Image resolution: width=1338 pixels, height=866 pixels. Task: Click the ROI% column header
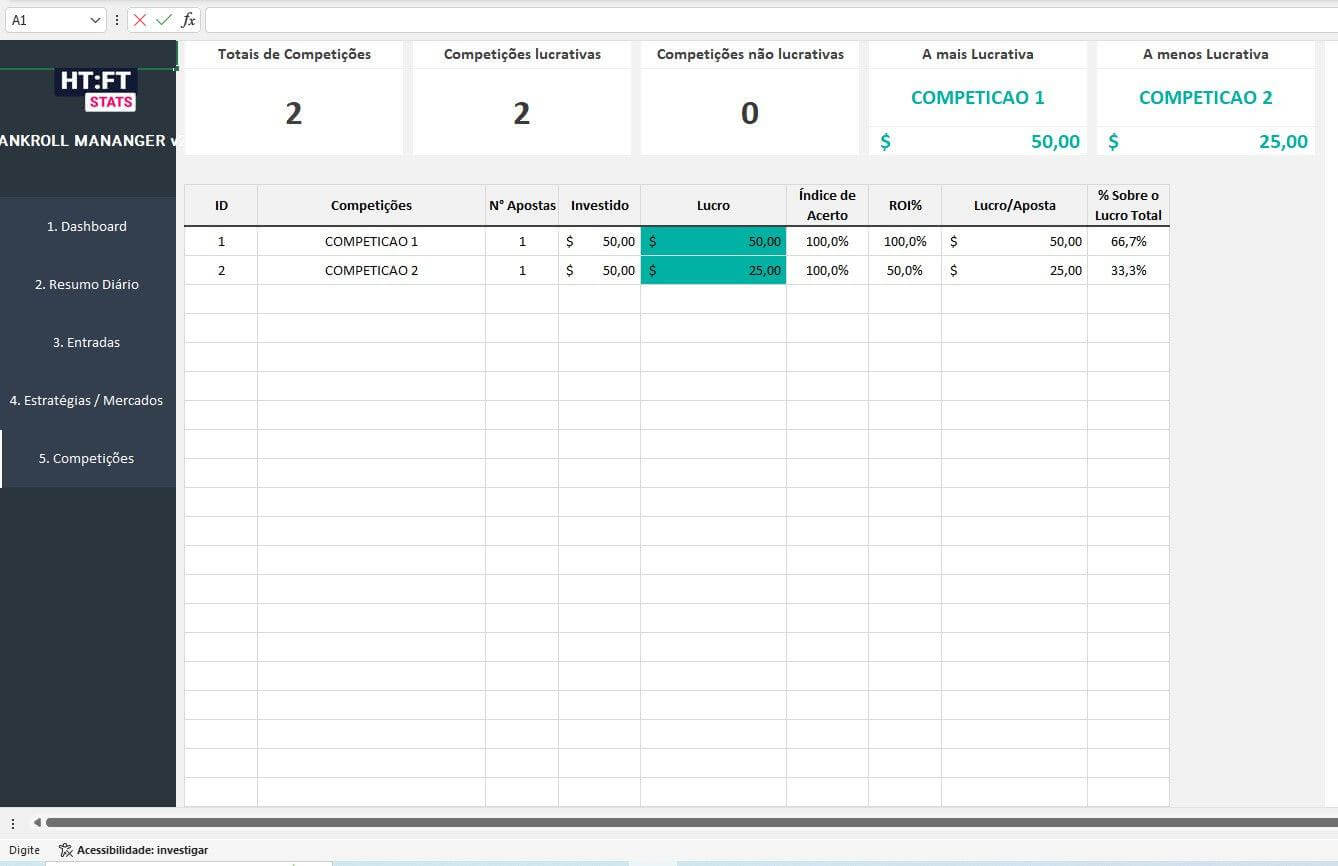pos(904,206)
